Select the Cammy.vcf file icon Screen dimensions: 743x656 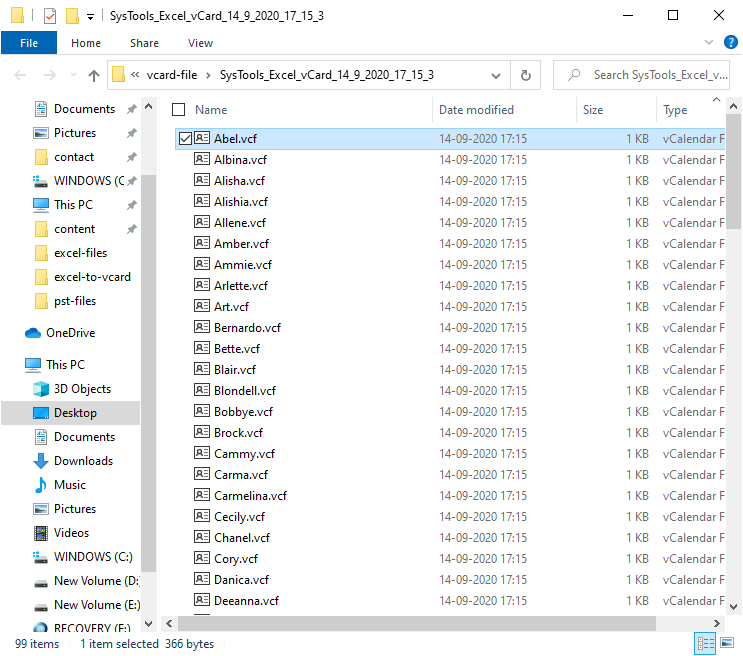coord(202,453)
